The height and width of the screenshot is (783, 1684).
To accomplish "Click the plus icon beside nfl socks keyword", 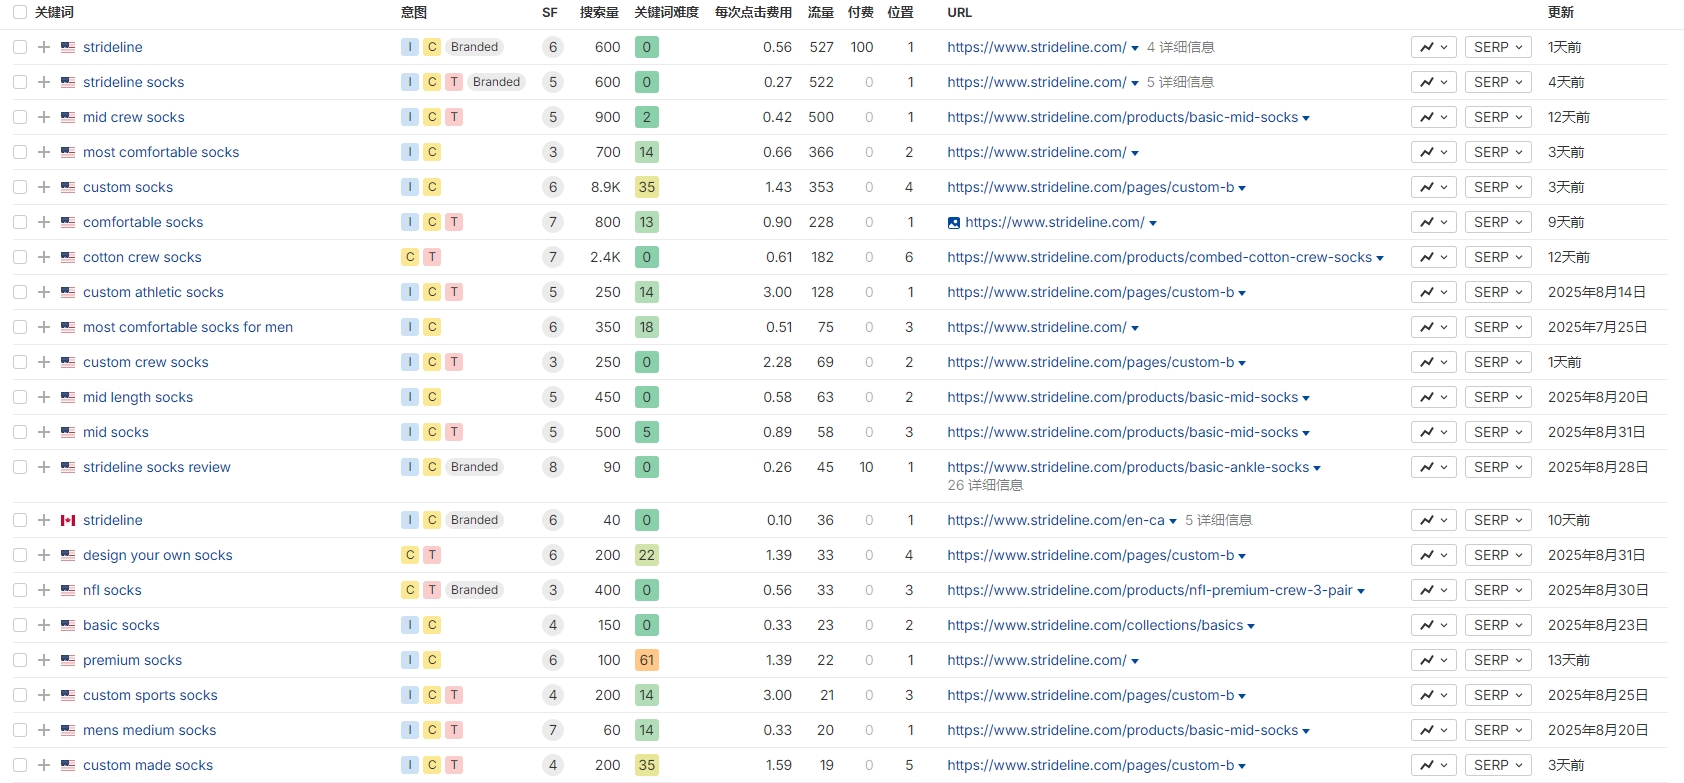I will pyautogui.click(x=44, y=590).
